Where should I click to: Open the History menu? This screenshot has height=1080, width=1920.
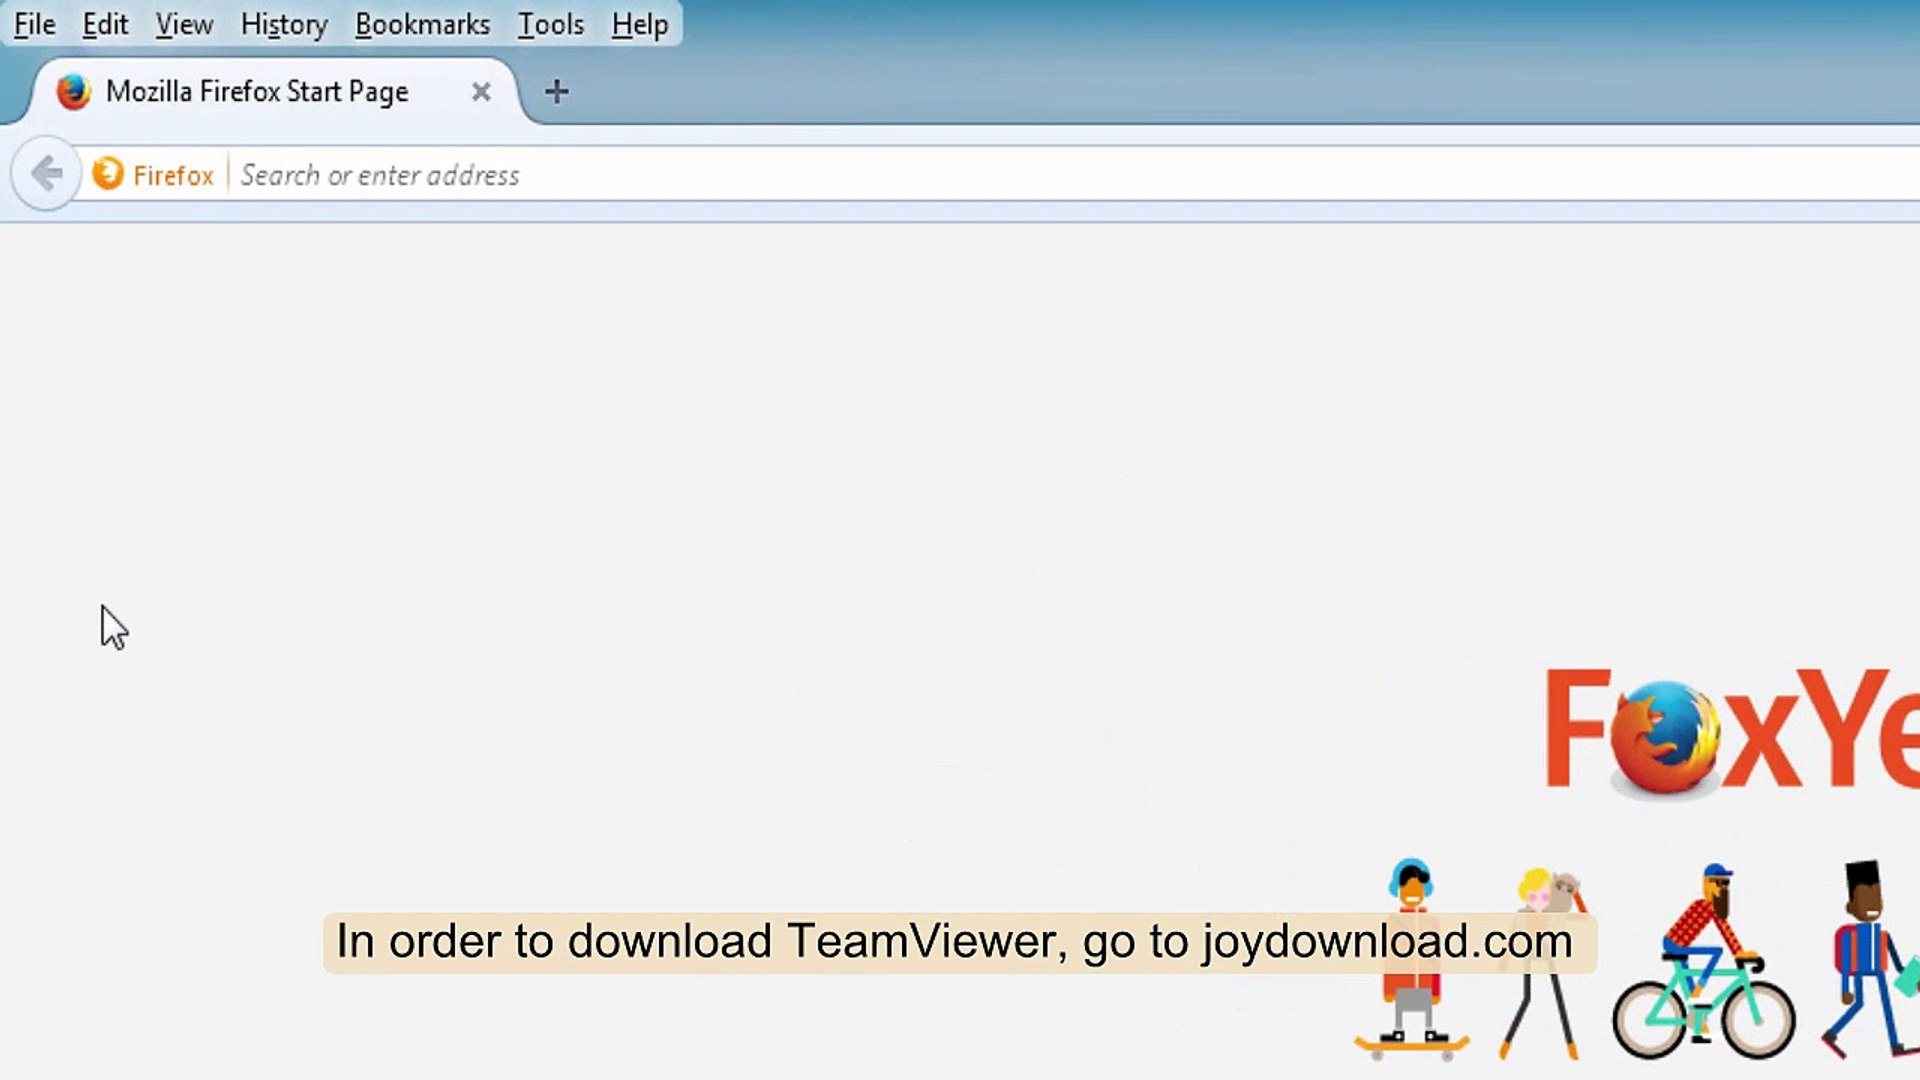tap(283, 24)
